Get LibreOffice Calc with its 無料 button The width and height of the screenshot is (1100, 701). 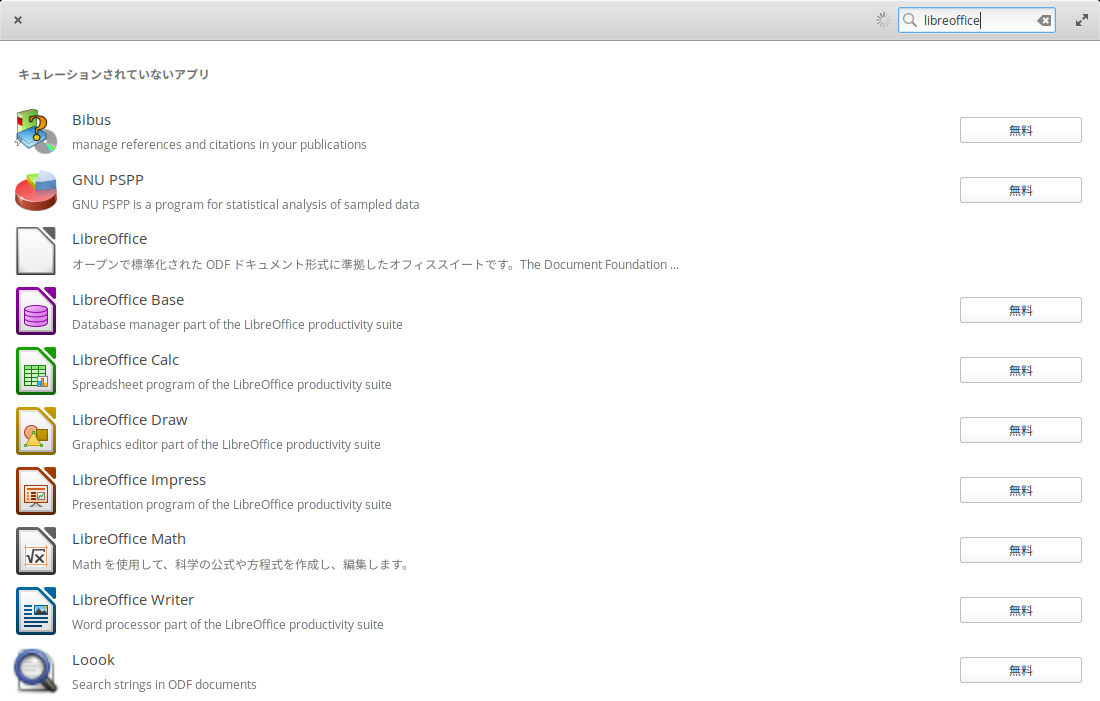click(x=1021, y=370)
